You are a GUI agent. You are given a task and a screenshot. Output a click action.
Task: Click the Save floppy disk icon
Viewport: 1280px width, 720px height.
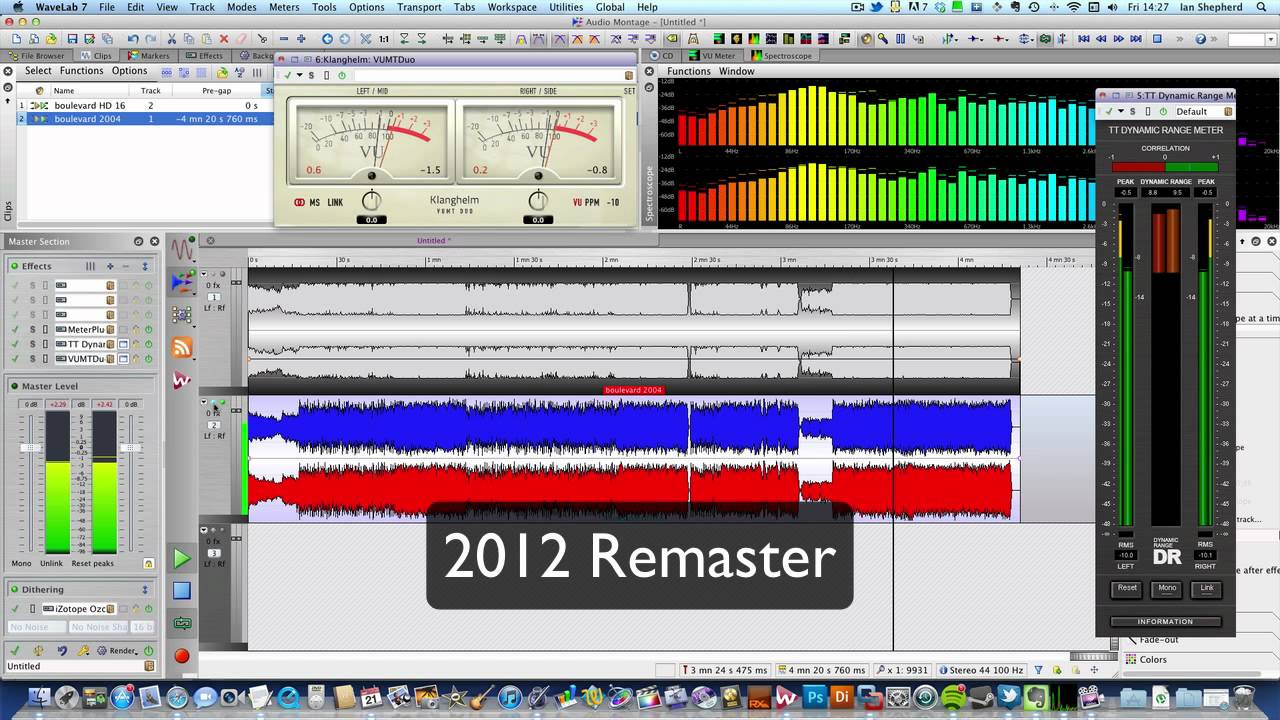pos(75,39)
